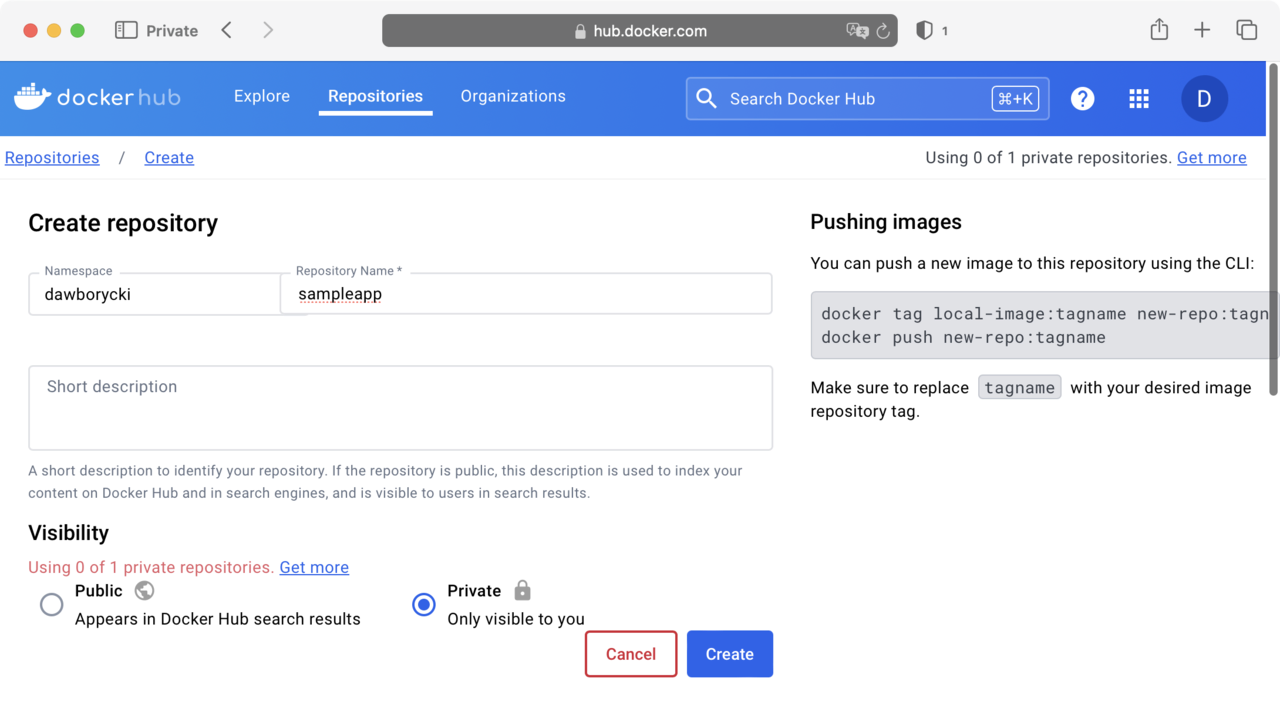Open the Namespace dawborycki dropdown
Viewport: 1280px width, 722px height.
155,295
